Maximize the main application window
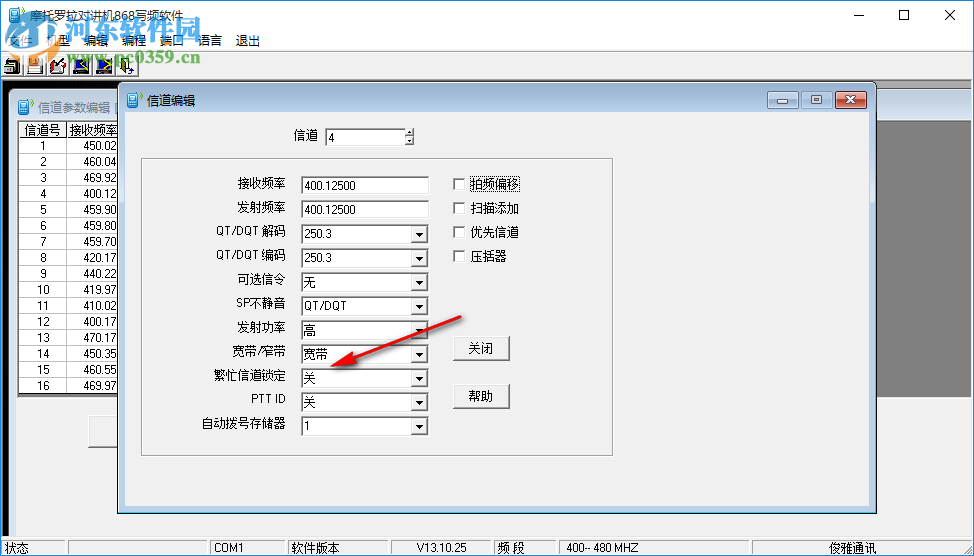974x556 pixels. [904, 16]
